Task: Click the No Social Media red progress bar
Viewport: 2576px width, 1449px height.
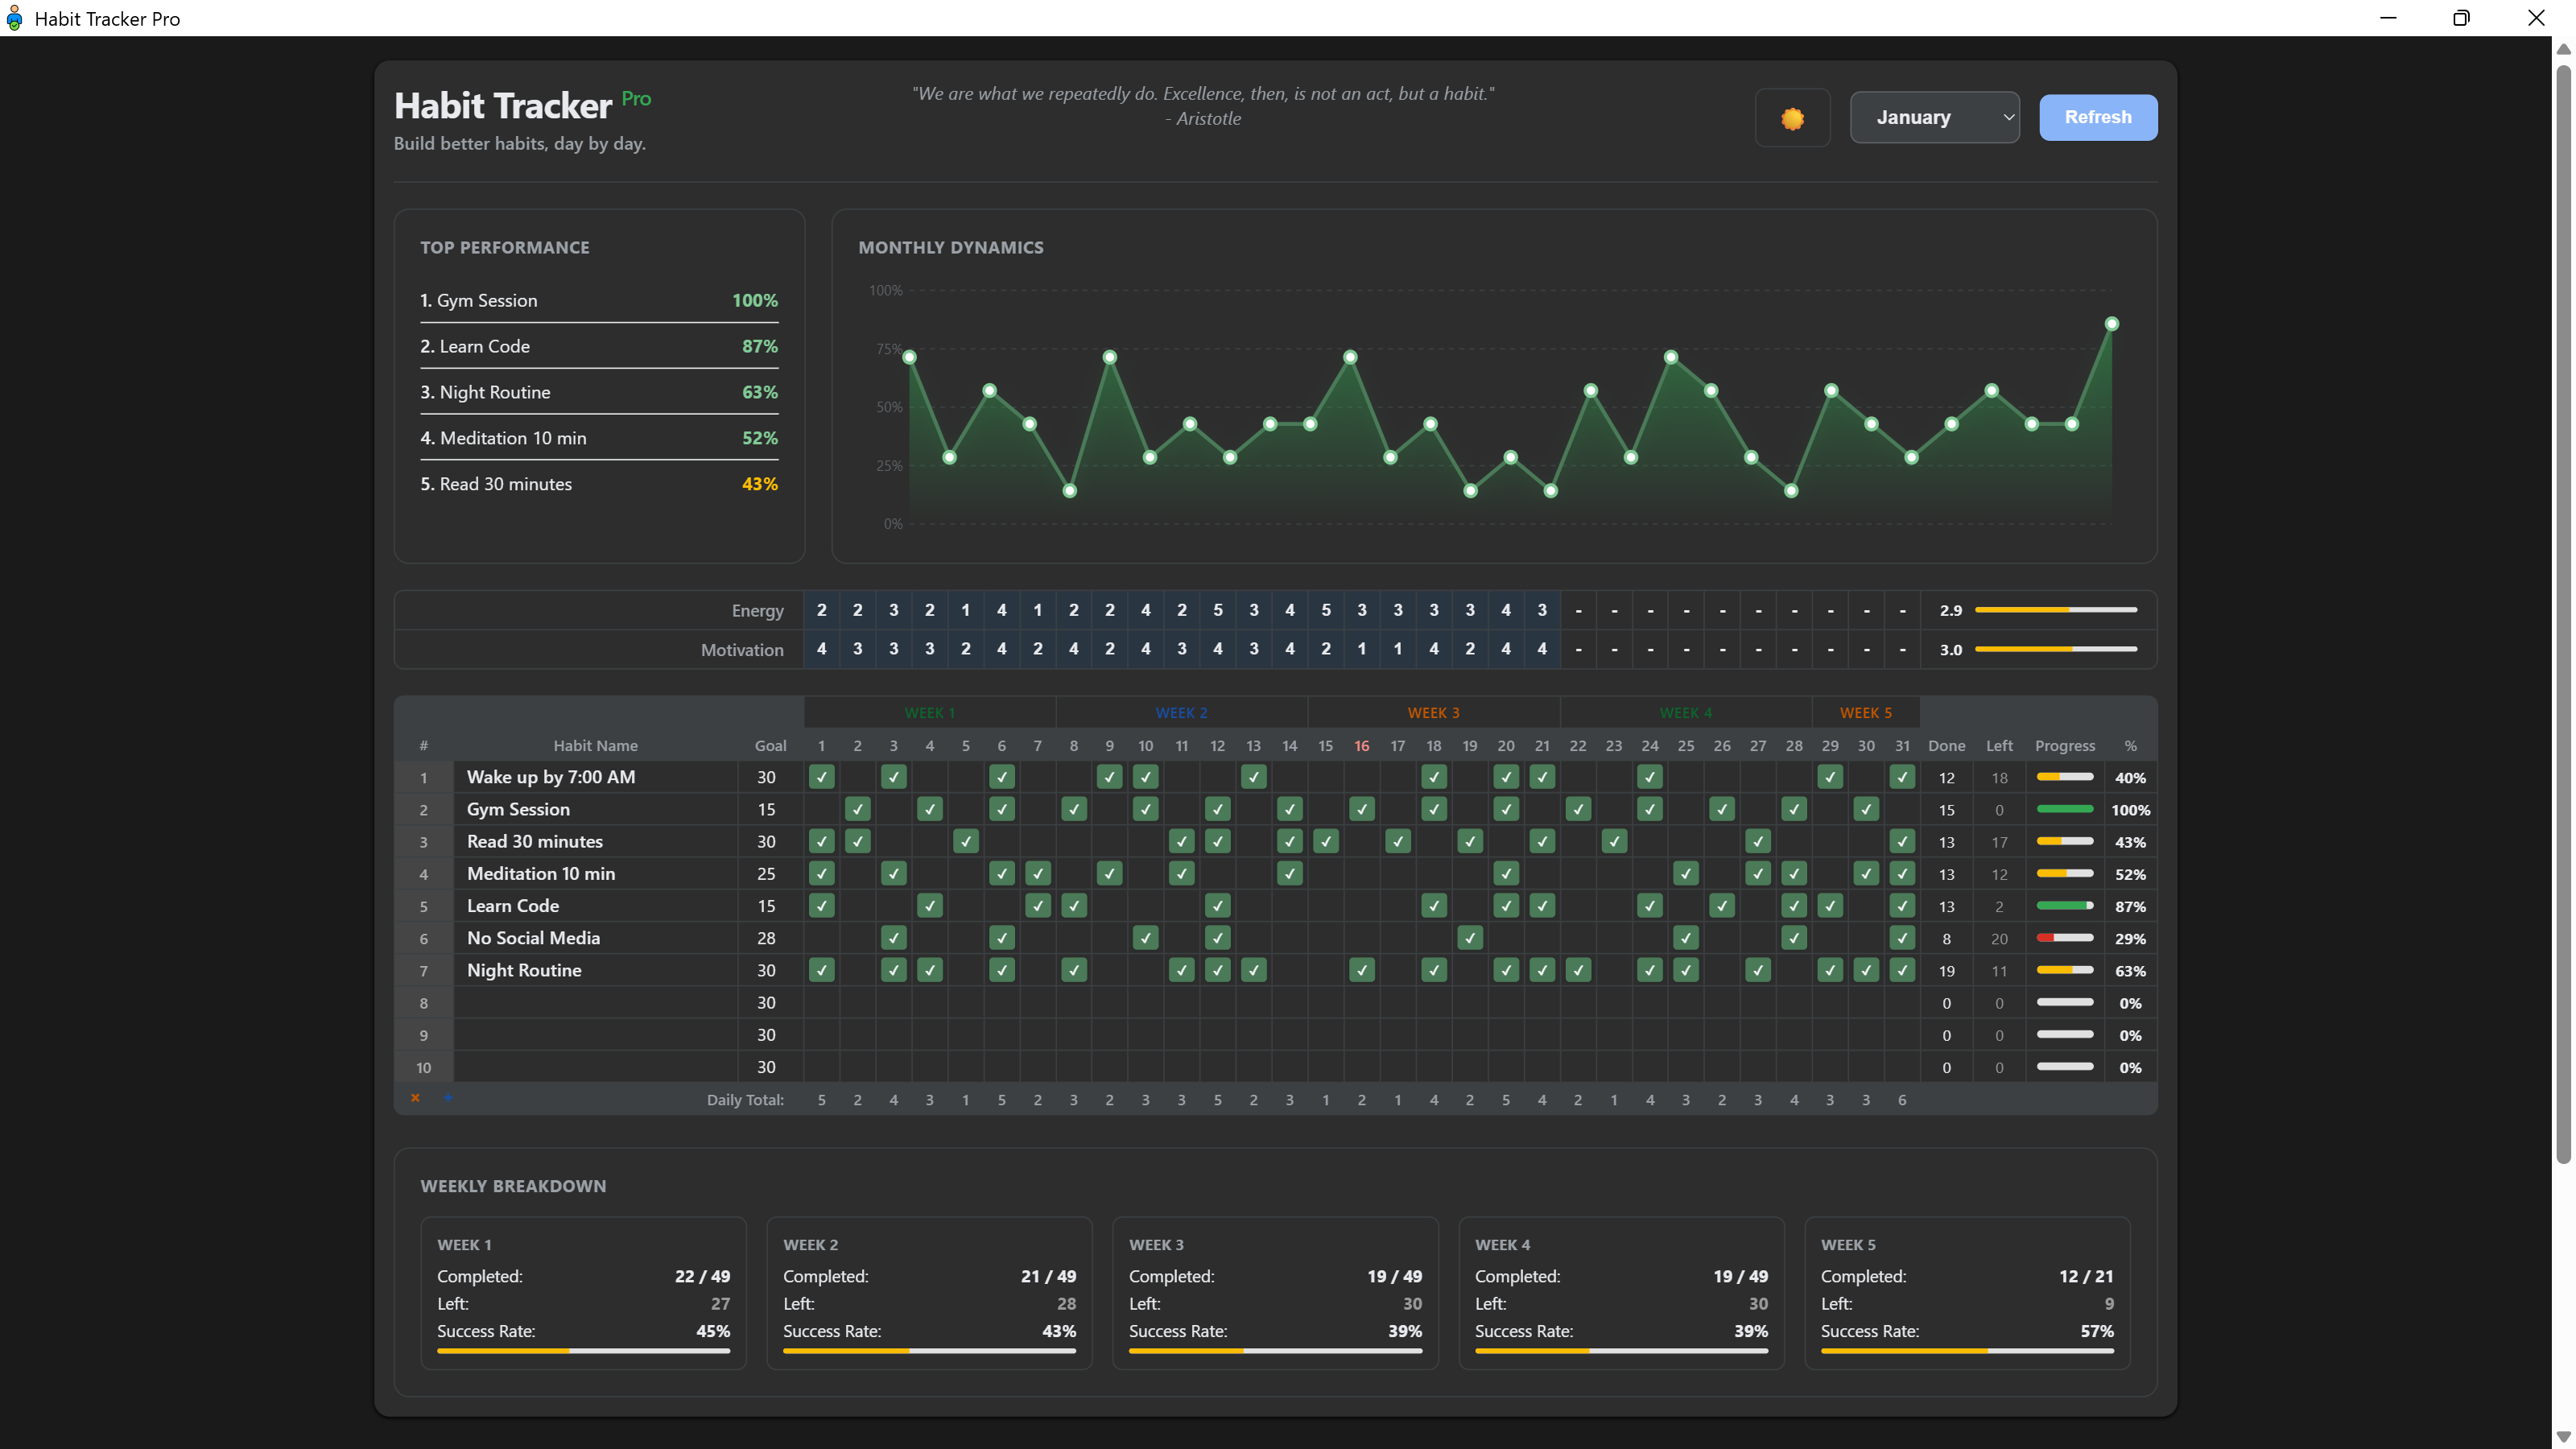Action: point(2064,938)
